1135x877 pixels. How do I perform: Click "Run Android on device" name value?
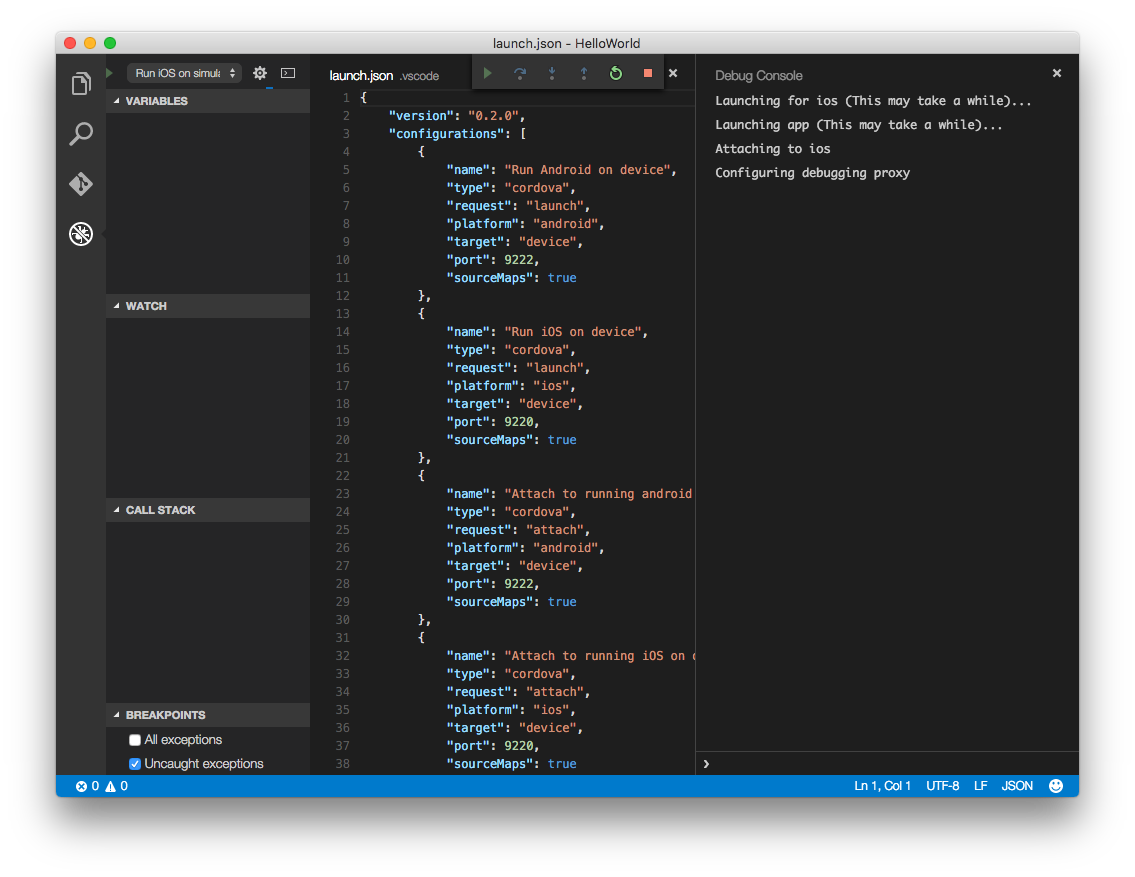(589, 170)
